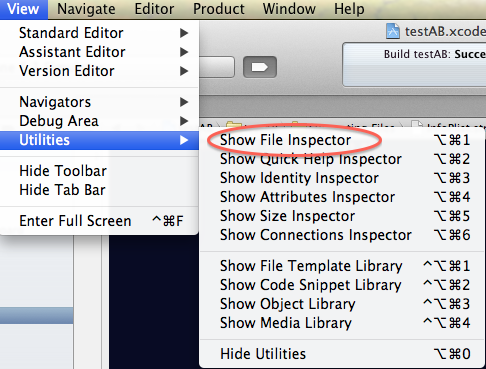
Task: Choose Show Object Library
Action: (342, 304)
